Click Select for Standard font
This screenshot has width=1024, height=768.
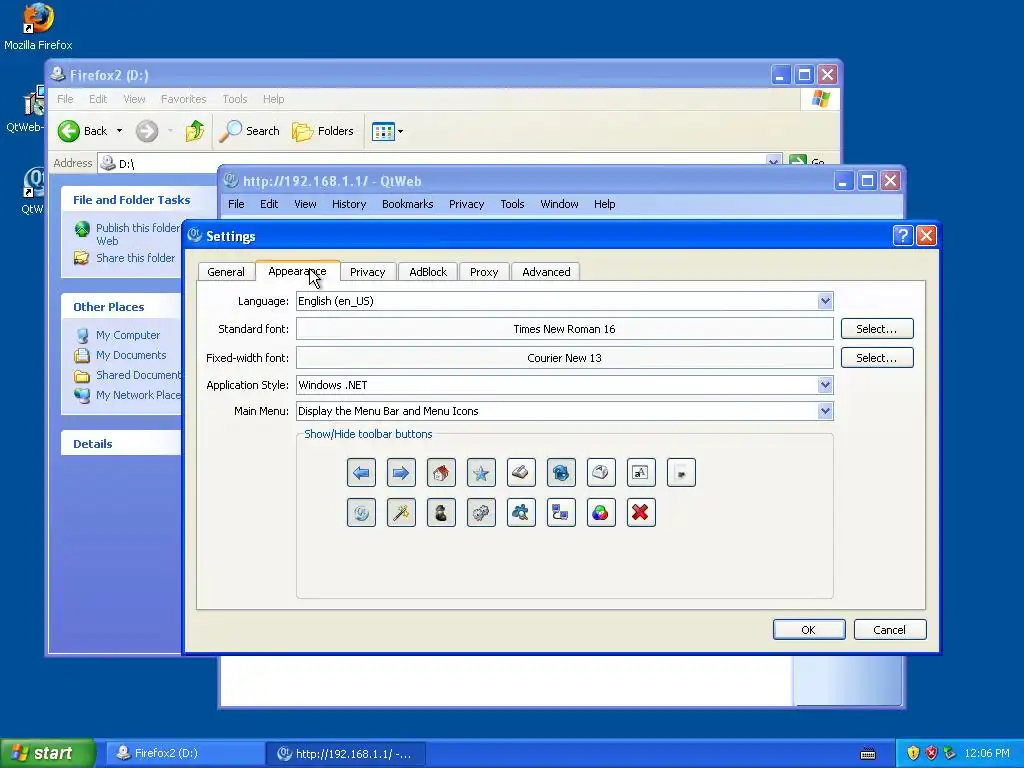[876, 328]
